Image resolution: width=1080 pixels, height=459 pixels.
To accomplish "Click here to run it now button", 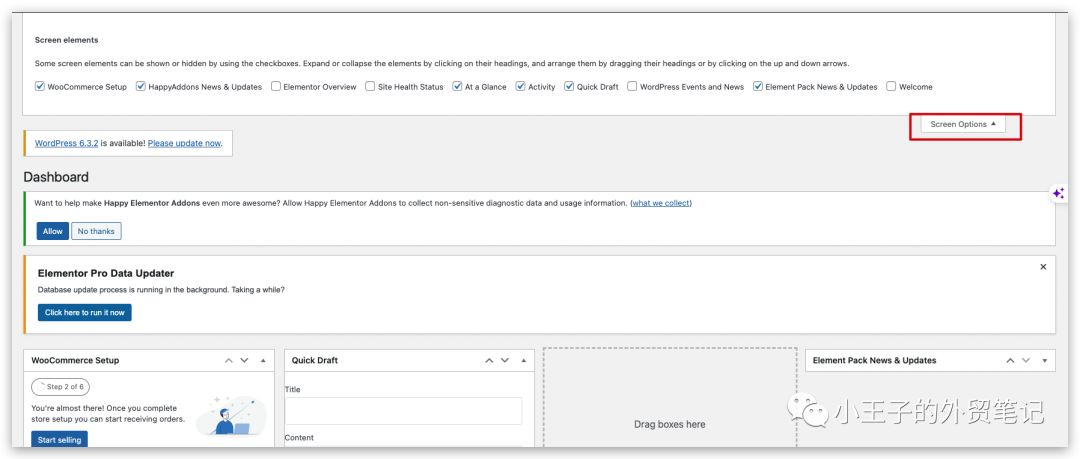I will coord(85,312).
